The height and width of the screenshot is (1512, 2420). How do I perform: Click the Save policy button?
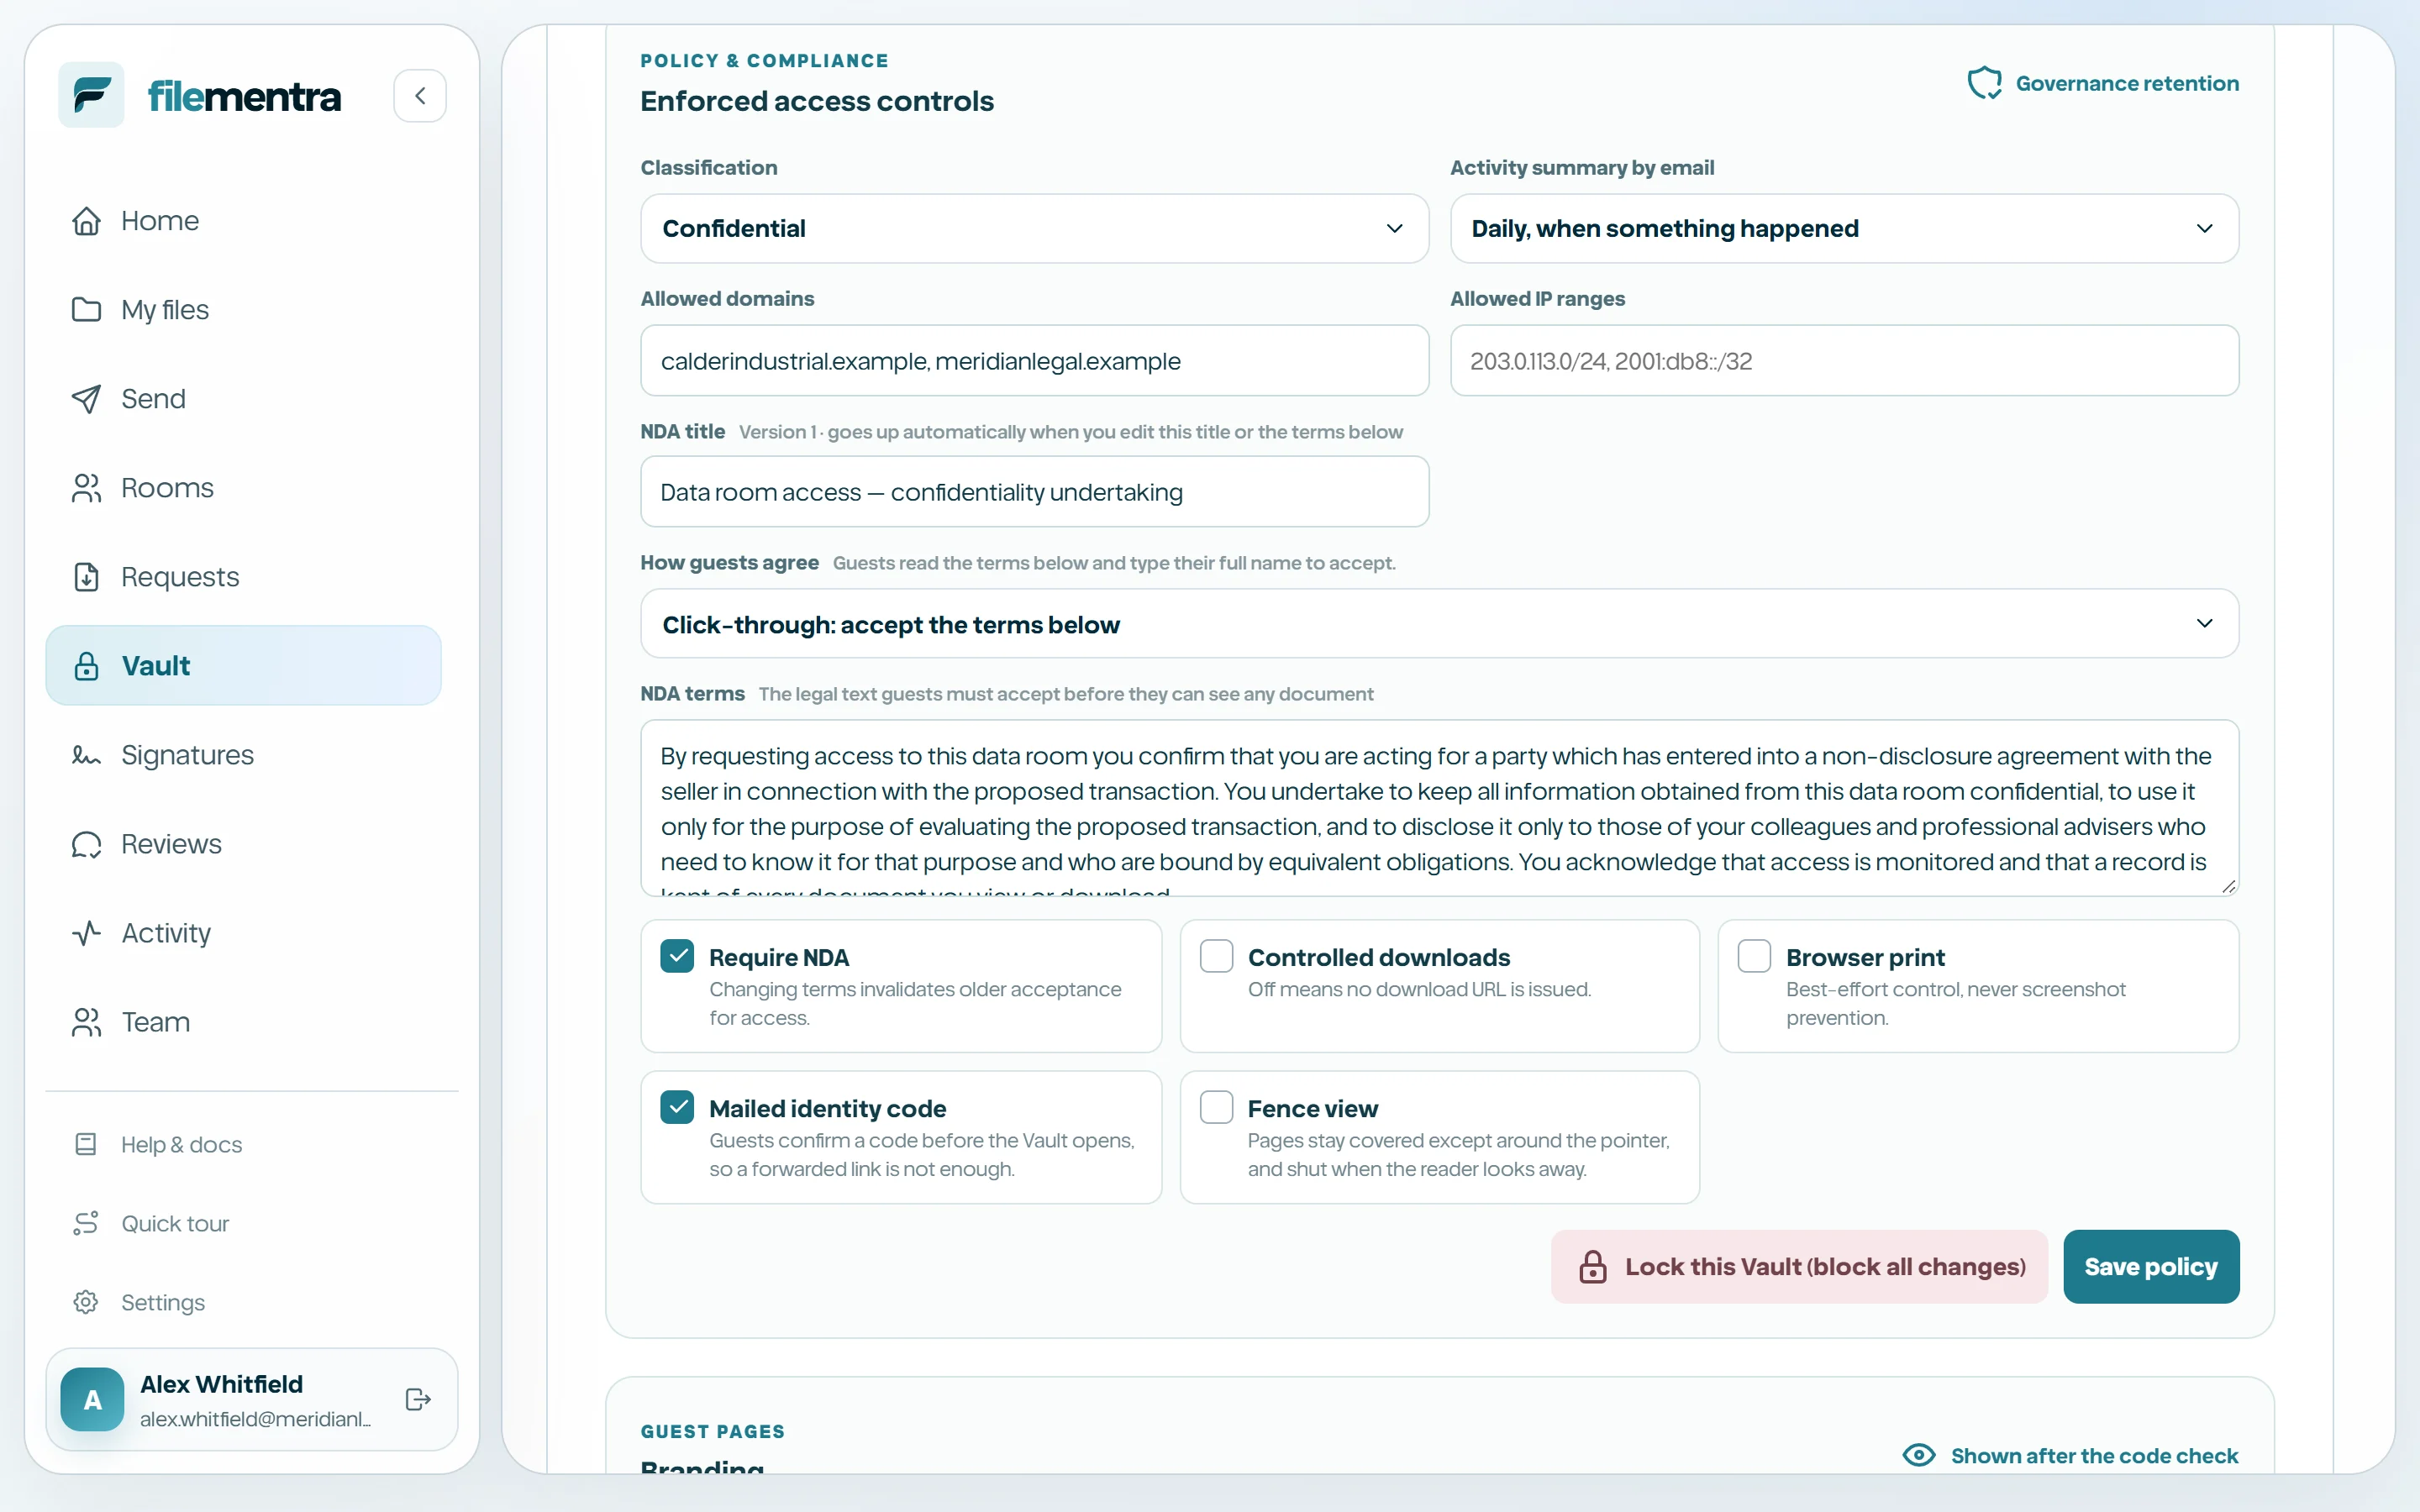tap(2150, 1266)
